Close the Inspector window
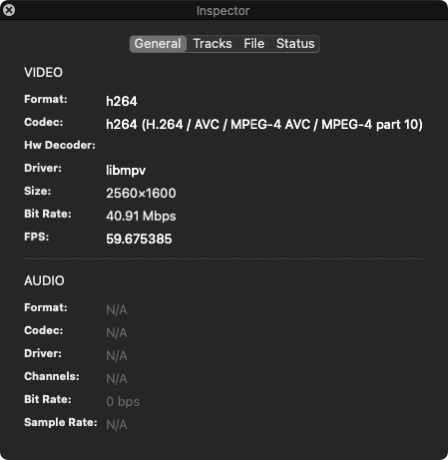 (9, 10)
